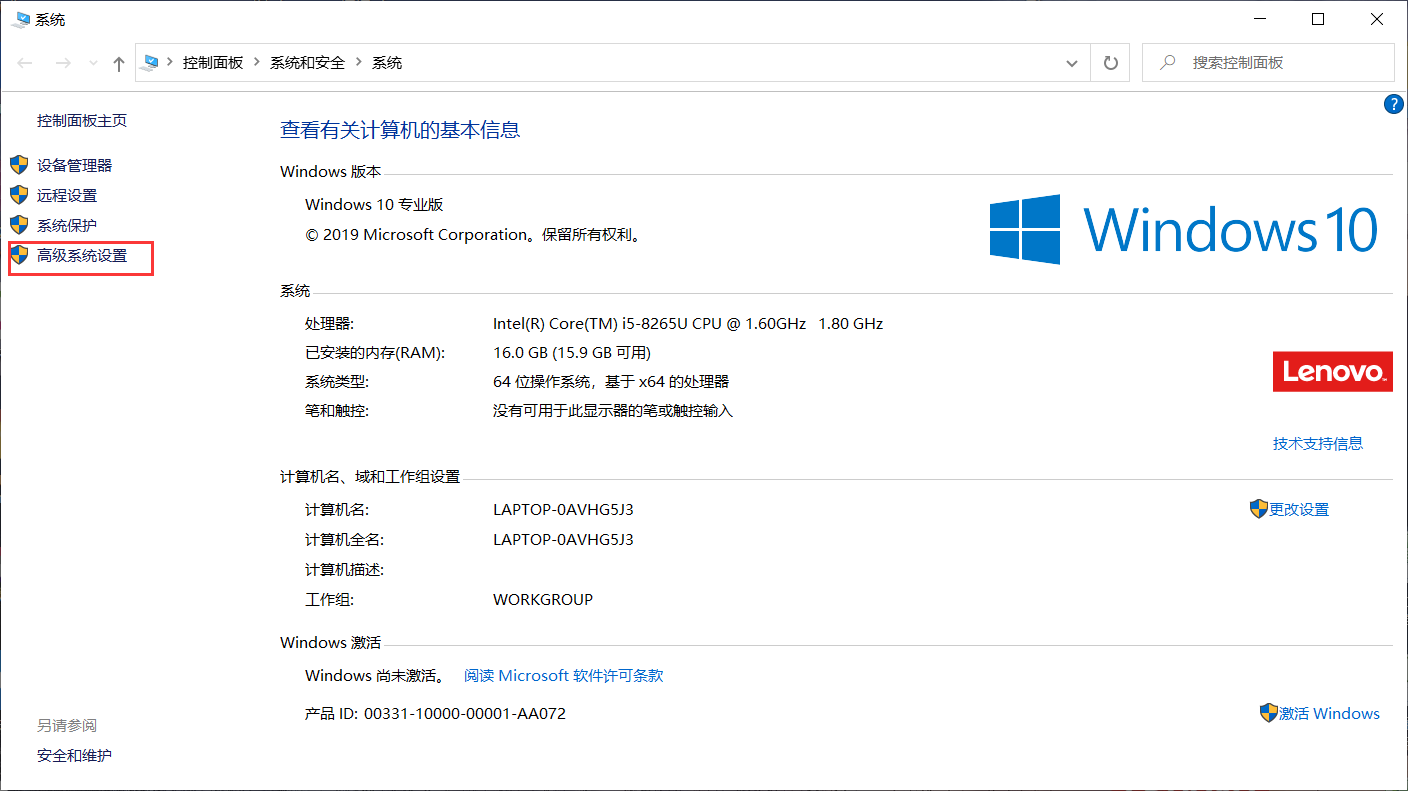The image size is (1408, 791).
Task: Expand the chevron after 控制面板 breadcrumb
Action: coord(257,62)
